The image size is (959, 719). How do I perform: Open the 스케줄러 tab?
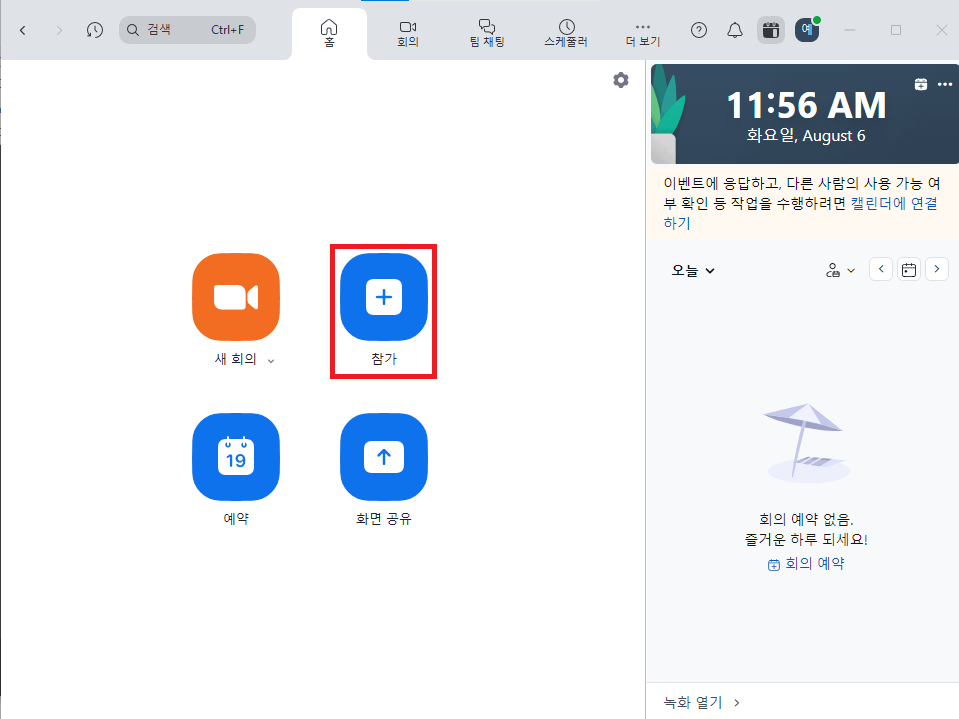point(564,30)
